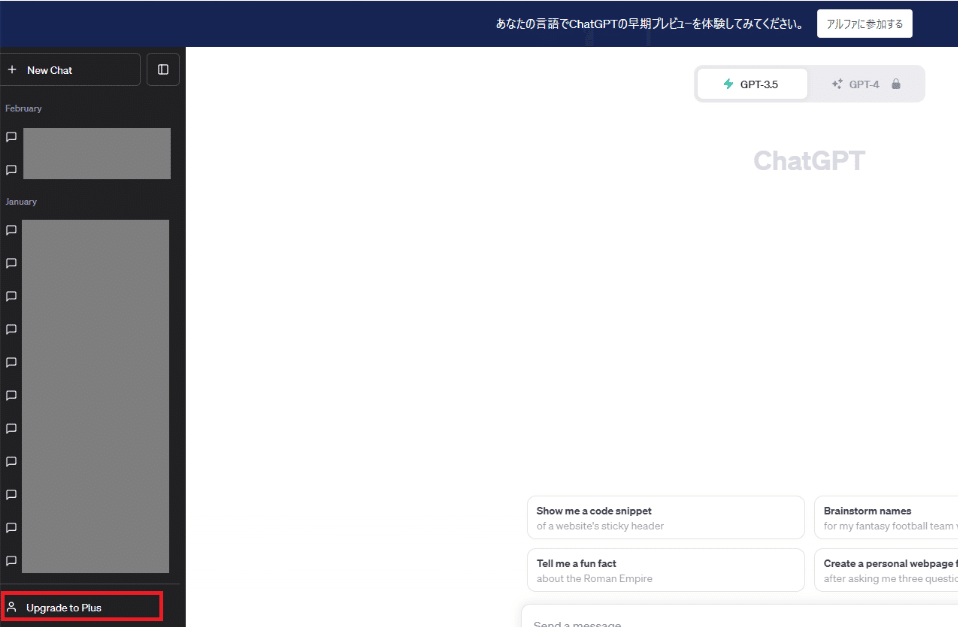Viewport: 958px width, 627px height.
Task: Choose the "Tell me a fun fact" suggestion
Action: pyautogui.click(x=665, y=570)
